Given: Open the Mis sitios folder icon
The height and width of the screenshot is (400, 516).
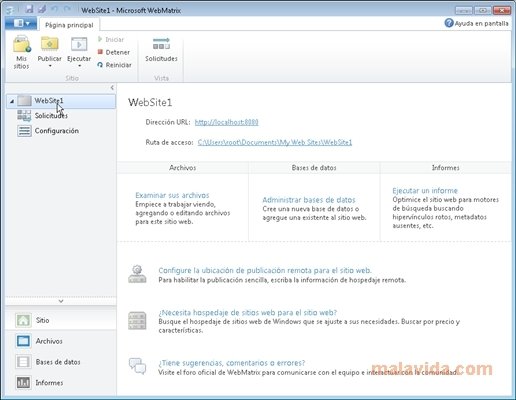Looking at the screenshot, I should click(x=22, y=44).
